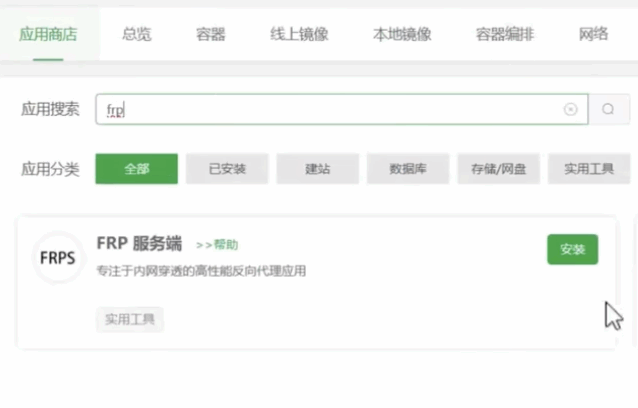Select the 线上镜像 tab

point(300,34)
